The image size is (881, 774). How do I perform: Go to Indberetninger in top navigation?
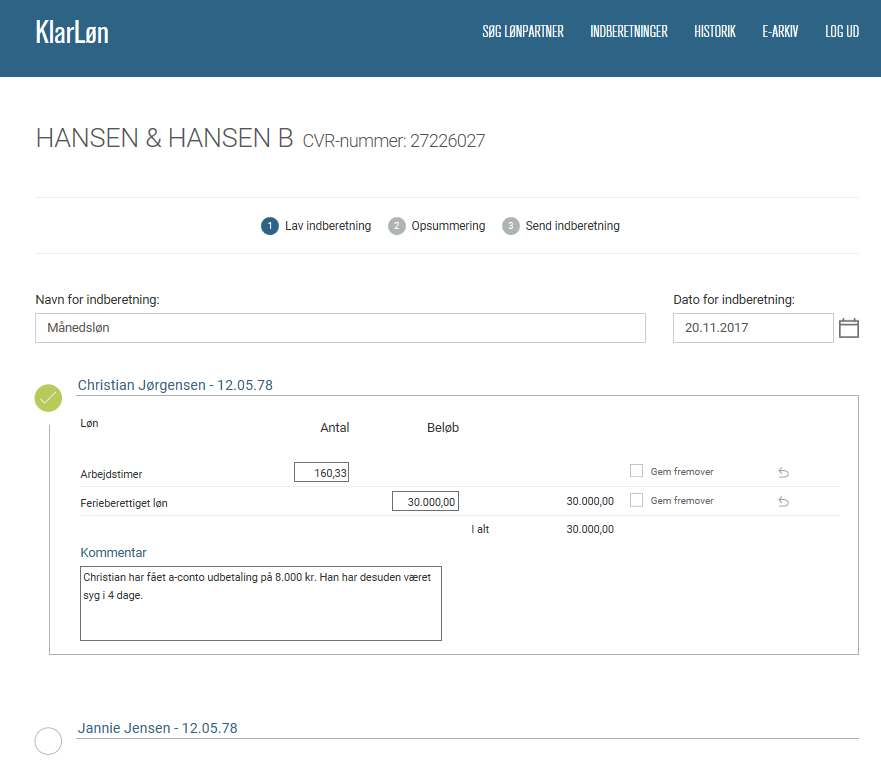629,32
